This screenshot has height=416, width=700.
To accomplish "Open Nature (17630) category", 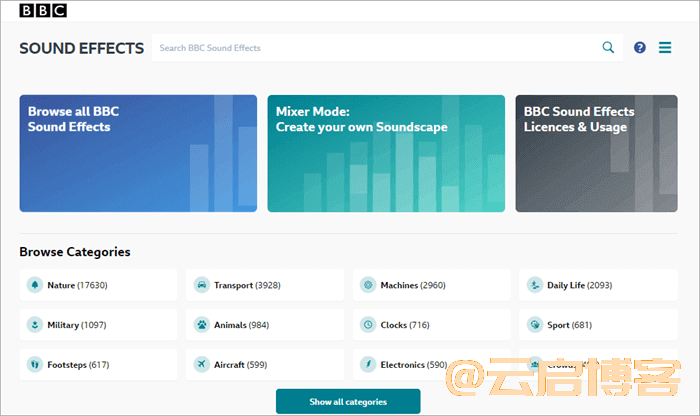I will pos(98,285).
